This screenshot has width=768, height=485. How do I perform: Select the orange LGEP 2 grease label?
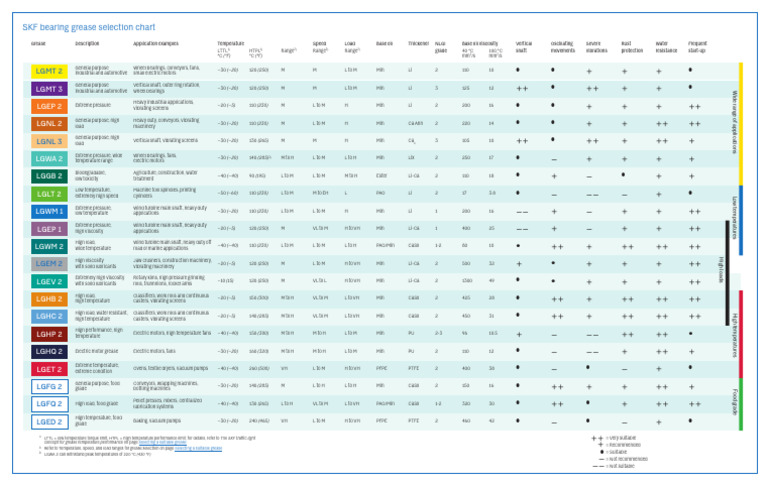click(49, 106)
